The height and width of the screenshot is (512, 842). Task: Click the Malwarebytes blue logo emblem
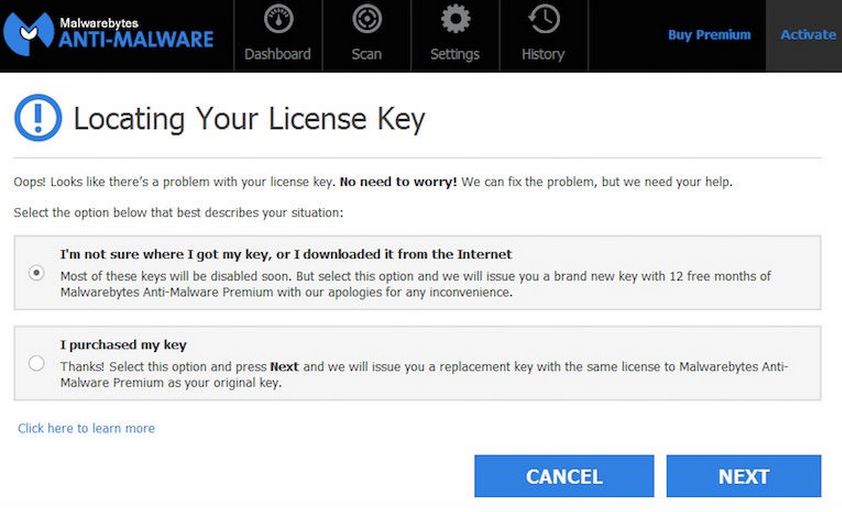pos(28,34)
